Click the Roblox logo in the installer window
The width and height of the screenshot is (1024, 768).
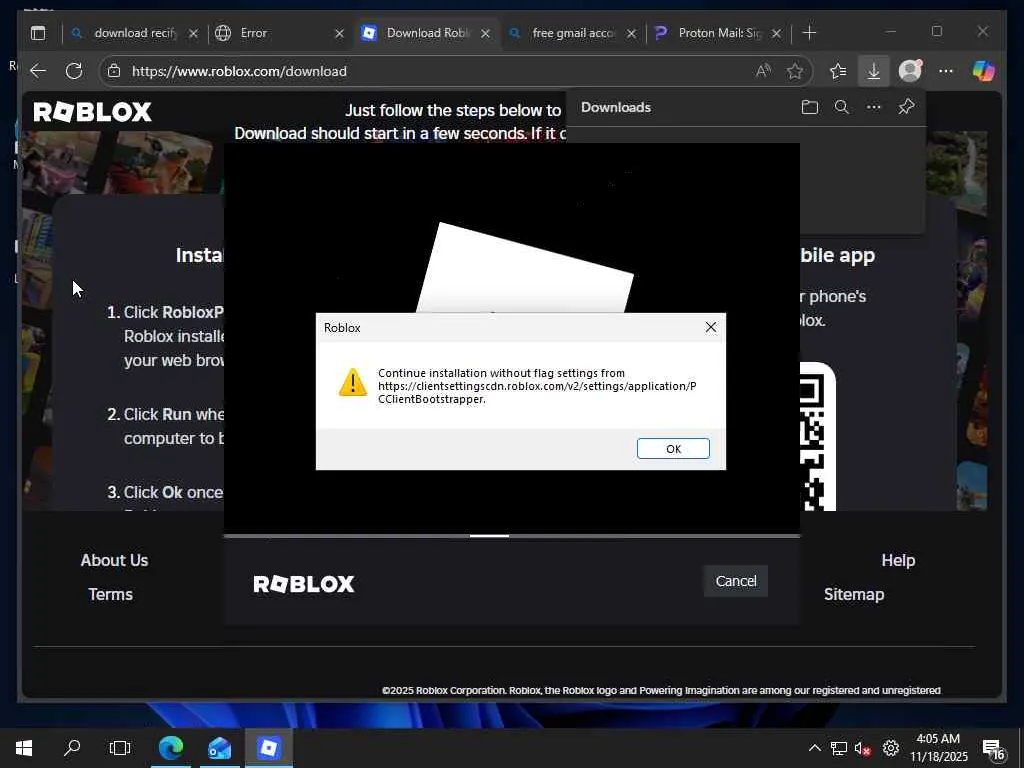pyautogui.click(x=304, y=584)
